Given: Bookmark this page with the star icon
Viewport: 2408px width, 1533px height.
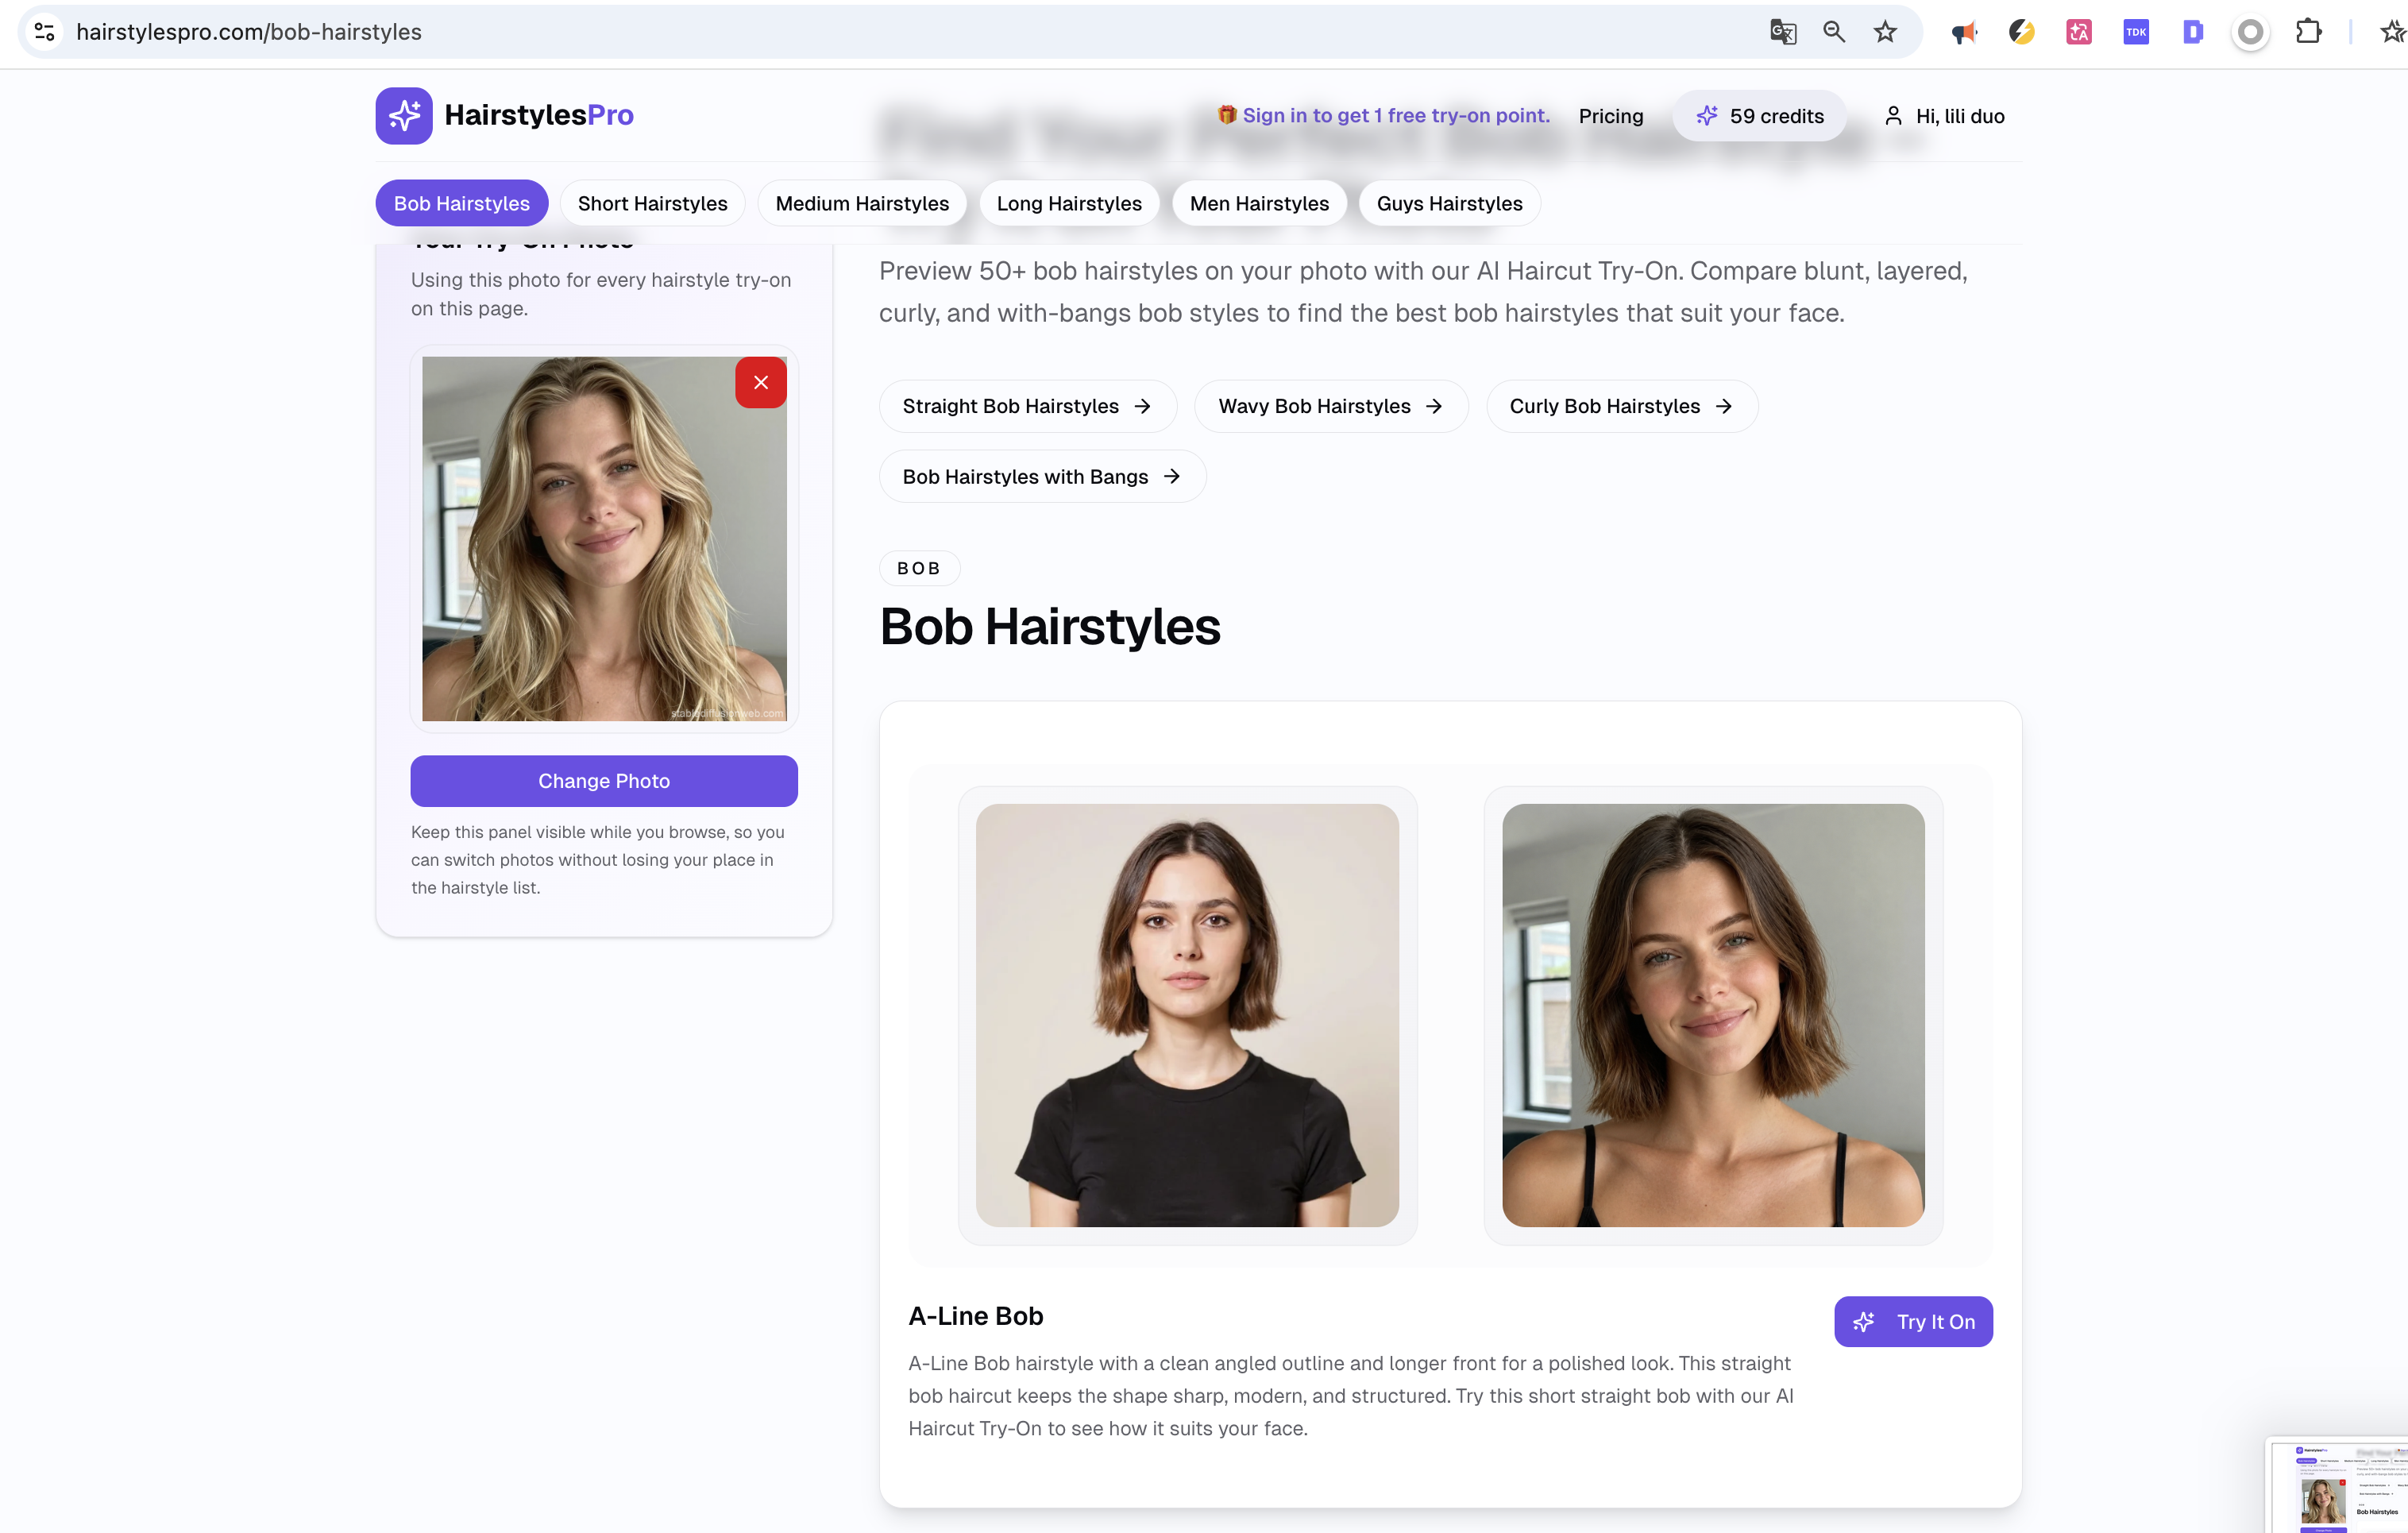Looking at the screenshot, I should click(1885, 32).
